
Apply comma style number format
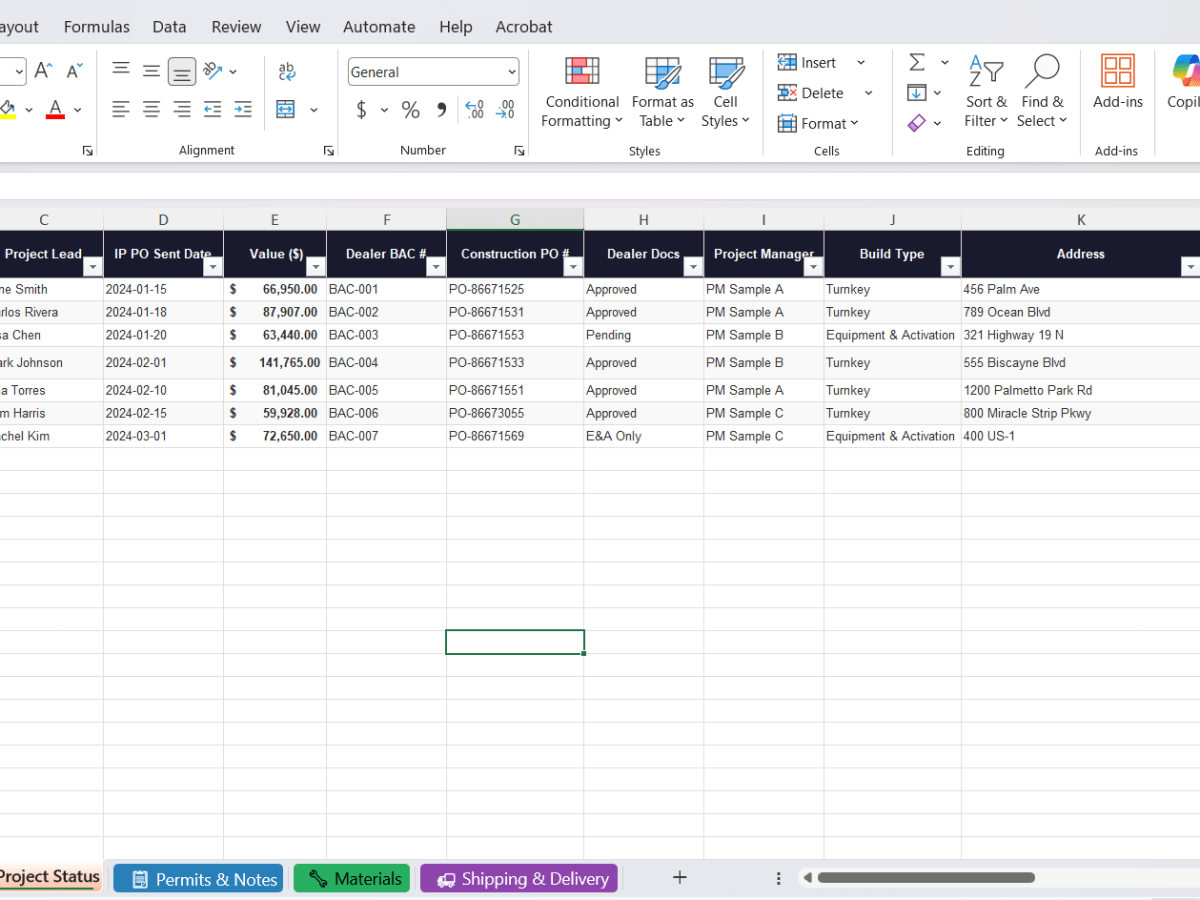tap(440, 110)
